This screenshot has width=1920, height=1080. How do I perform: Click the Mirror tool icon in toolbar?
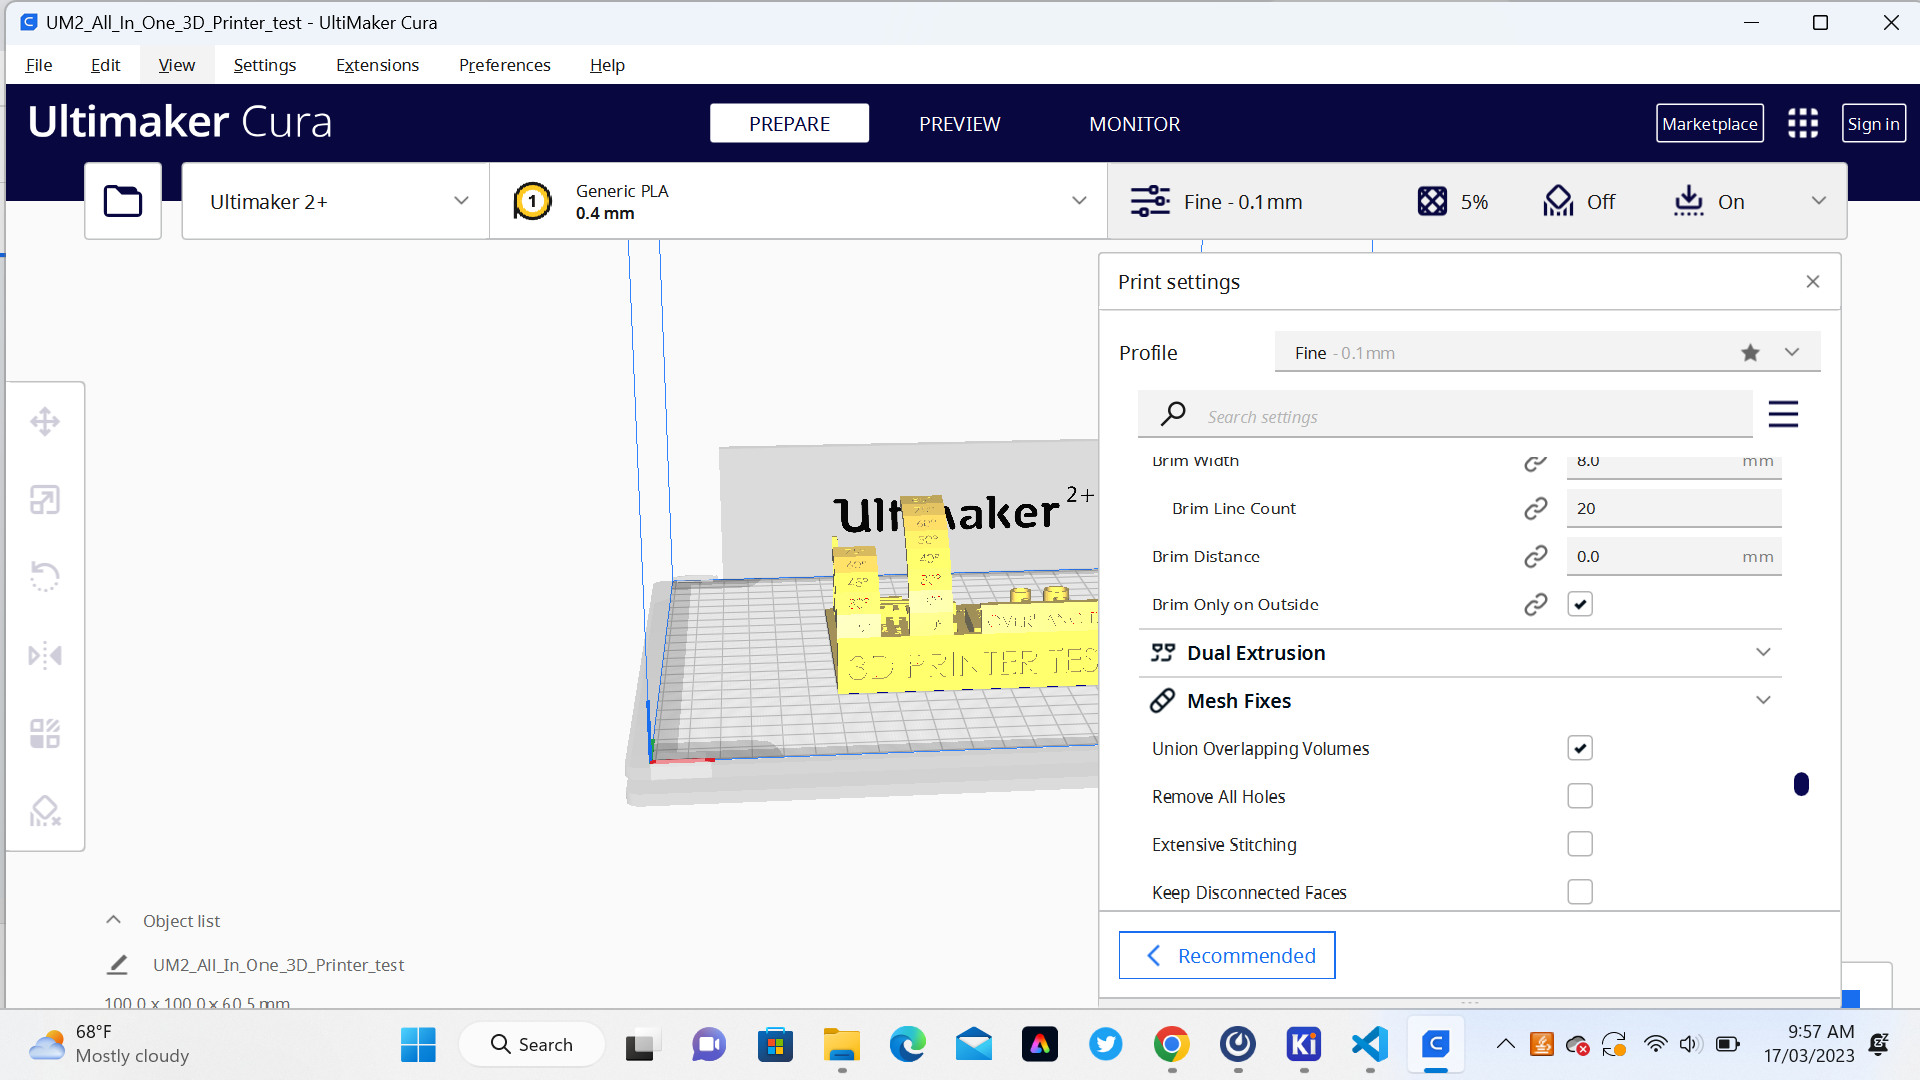(45, 655)
